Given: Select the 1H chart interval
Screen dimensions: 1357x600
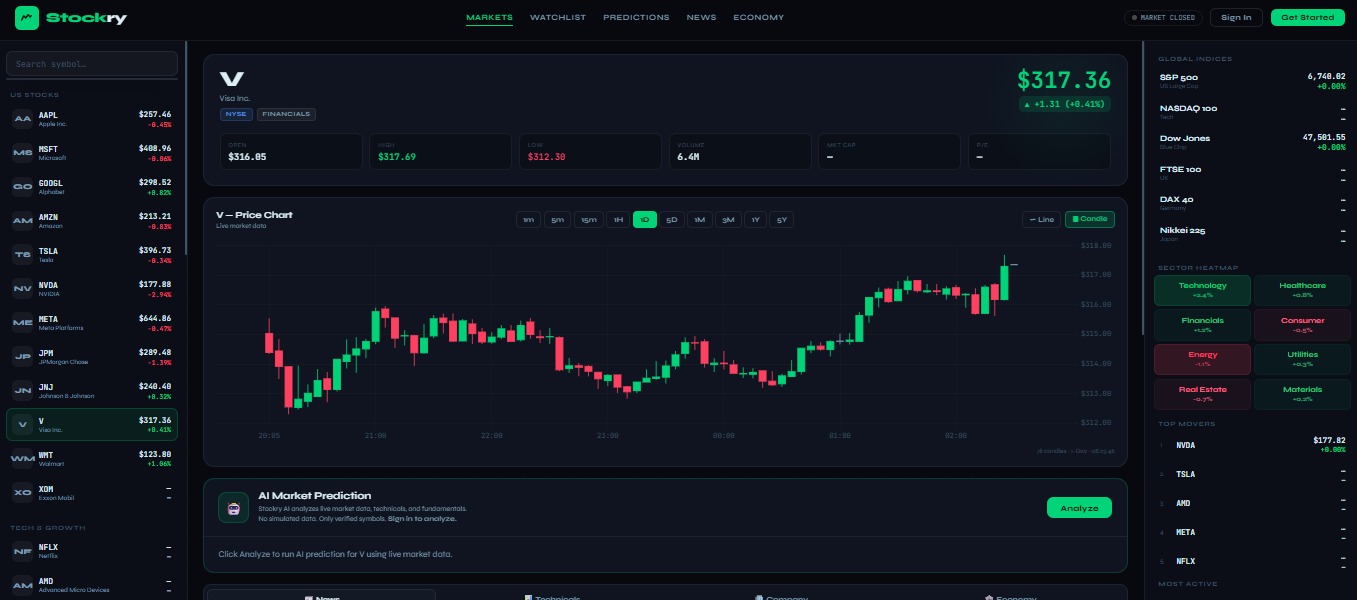Looking at the screenshot, I should (618, 220).
